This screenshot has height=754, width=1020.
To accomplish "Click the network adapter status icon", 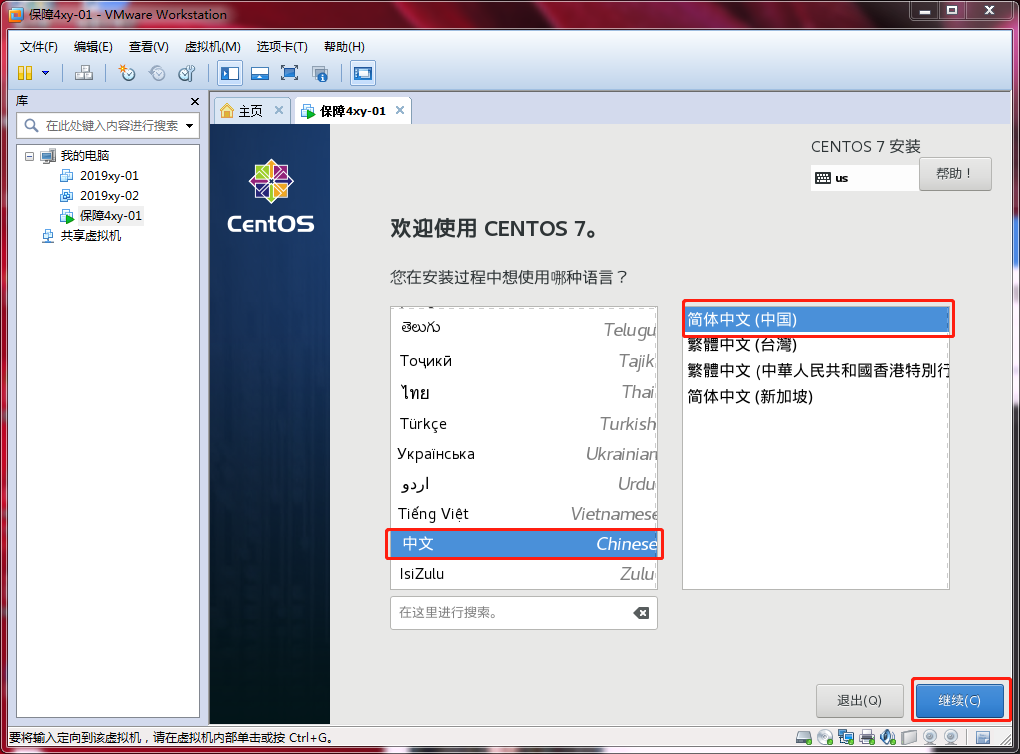I will (846, 738).
